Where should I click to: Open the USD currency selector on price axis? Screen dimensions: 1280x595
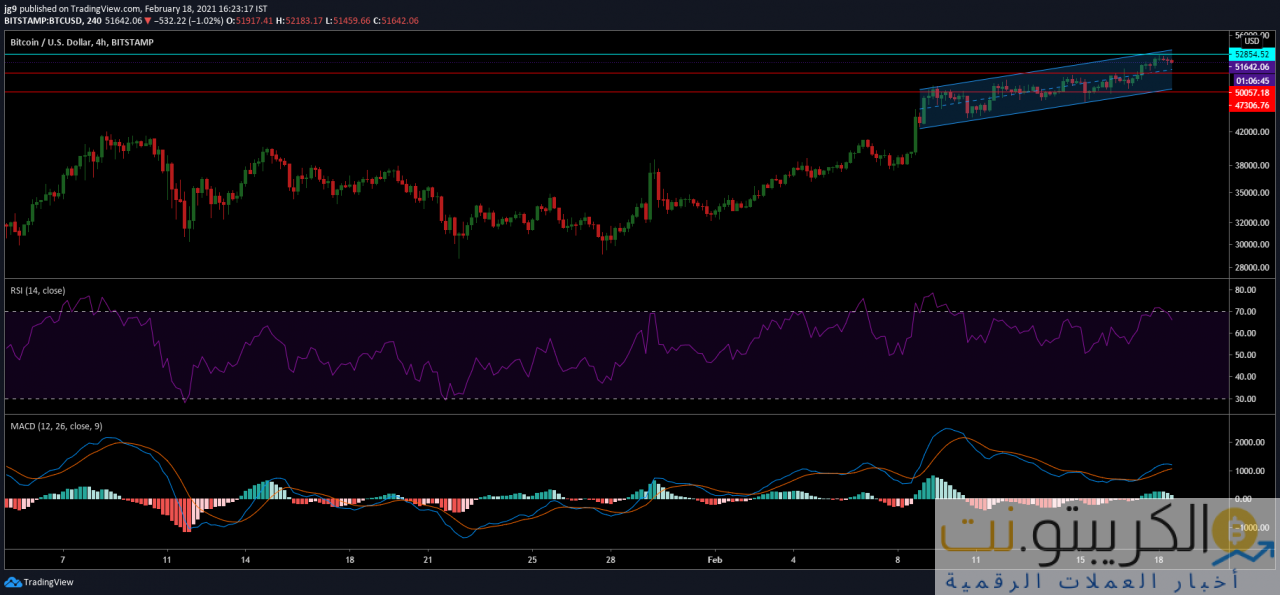pos(1251,41)
